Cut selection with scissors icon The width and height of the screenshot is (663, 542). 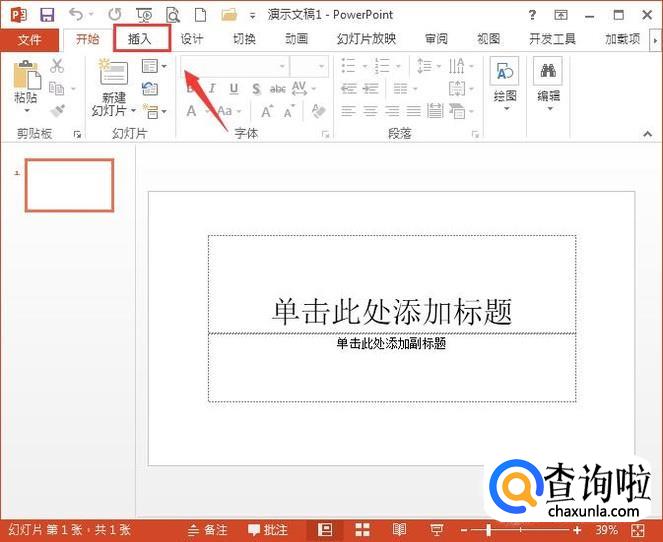point(57,66)
